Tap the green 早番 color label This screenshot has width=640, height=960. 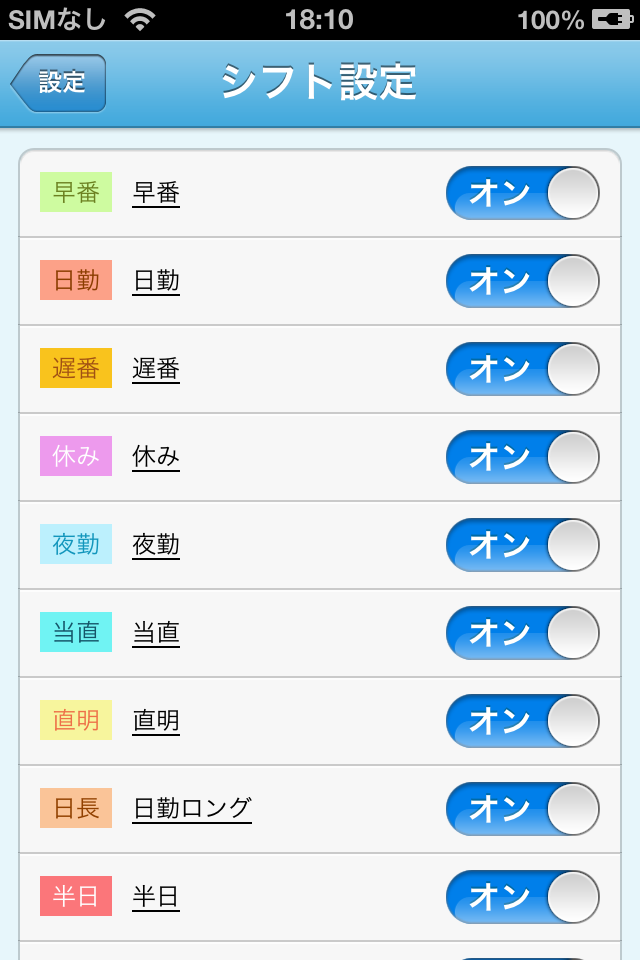76,192
